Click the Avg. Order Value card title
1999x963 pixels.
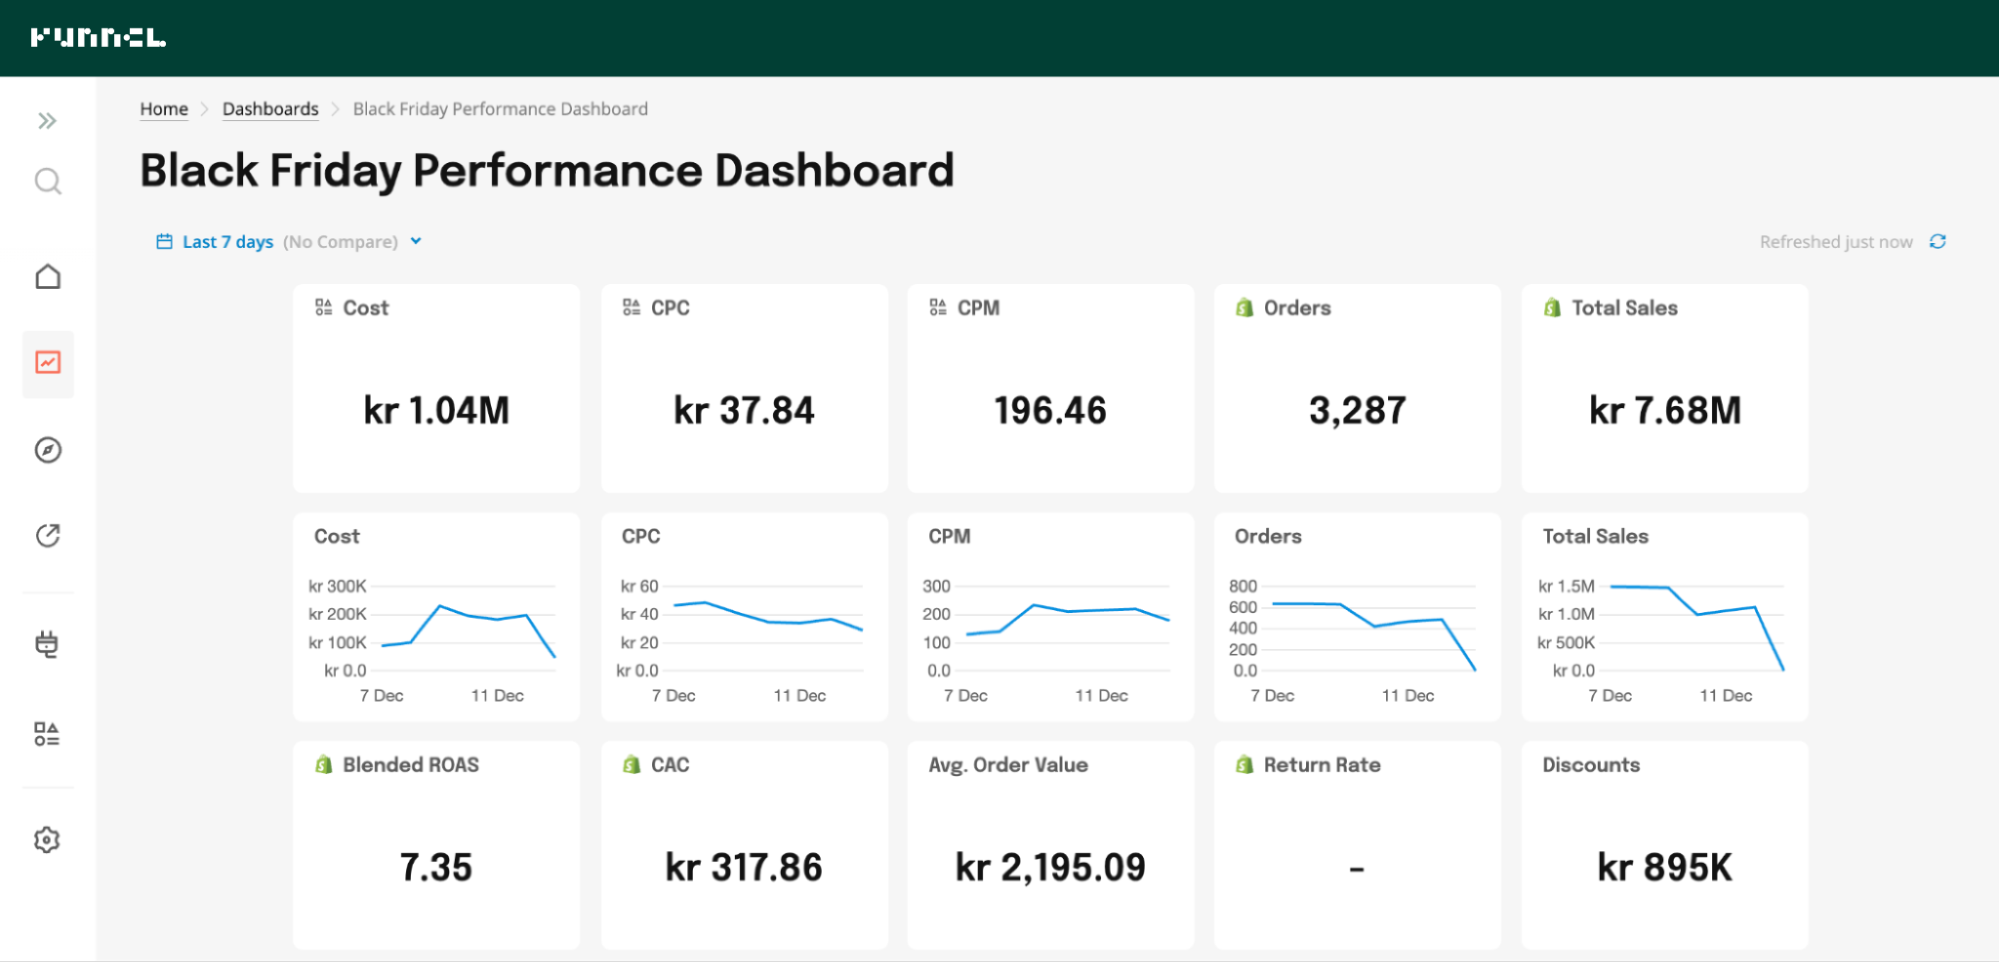pyautogui.click(x=1008, y=764)
